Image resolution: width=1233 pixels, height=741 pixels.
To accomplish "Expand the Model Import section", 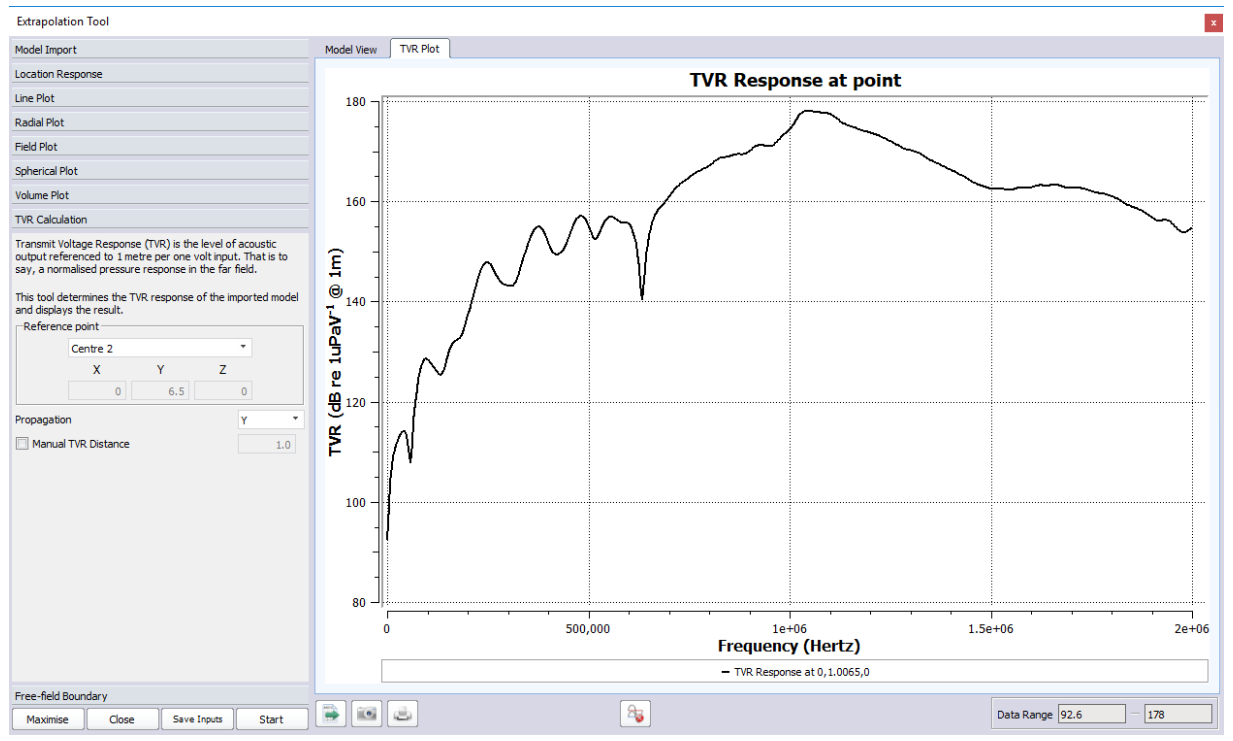I will (160, 49).
